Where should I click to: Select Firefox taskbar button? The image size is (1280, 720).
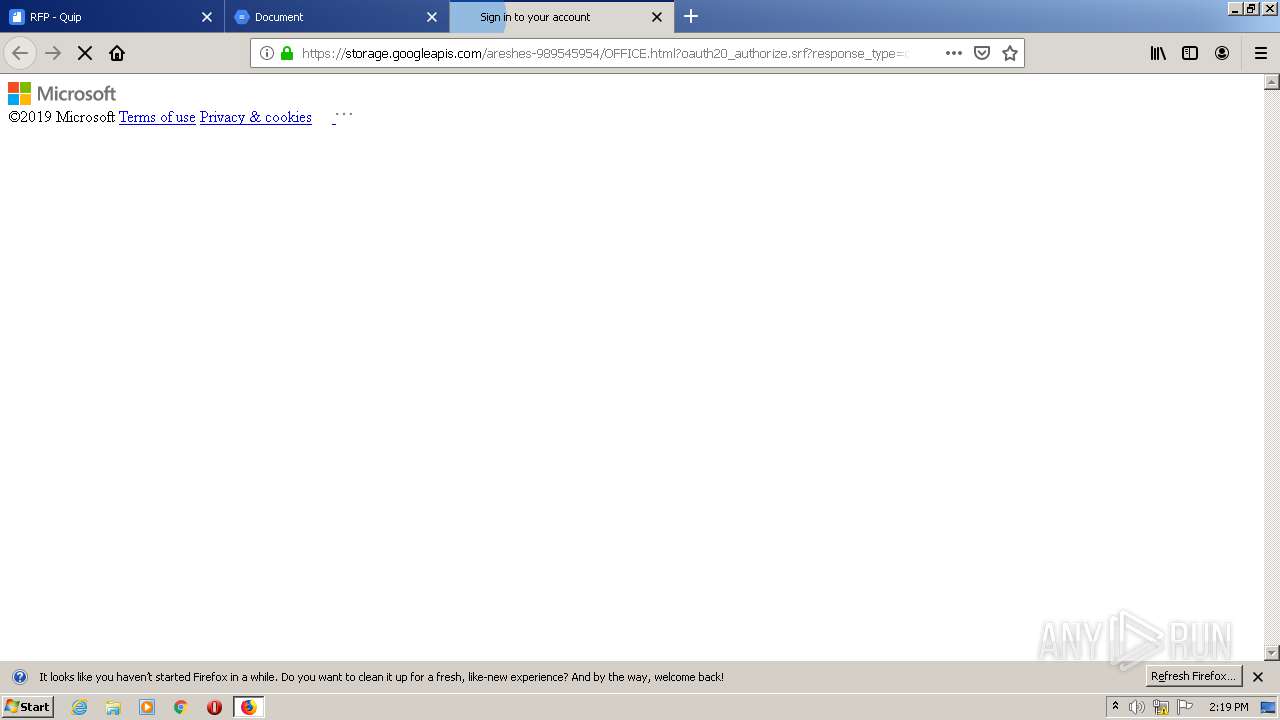coord(248,707)
